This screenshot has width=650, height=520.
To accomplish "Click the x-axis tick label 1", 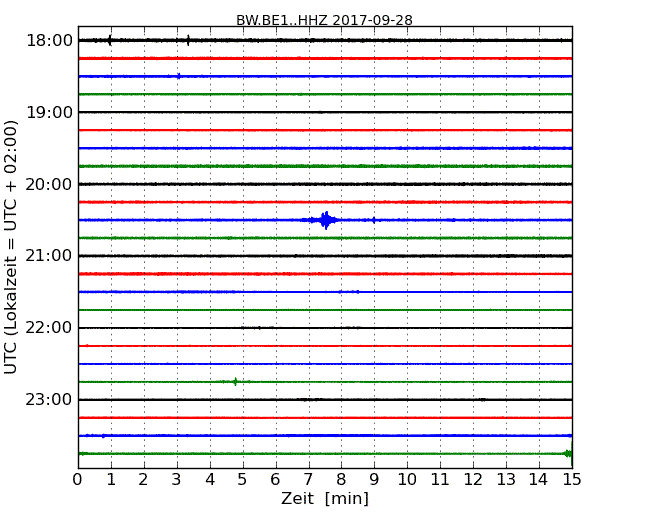I will pos(111,480).
